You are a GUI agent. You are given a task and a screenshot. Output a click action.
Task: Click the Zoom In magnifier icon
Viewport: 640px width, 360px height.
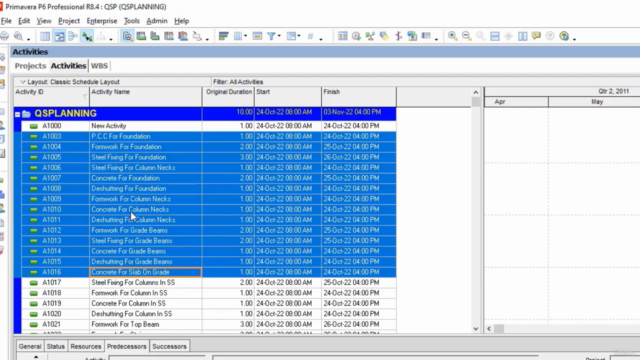[452, 36]
